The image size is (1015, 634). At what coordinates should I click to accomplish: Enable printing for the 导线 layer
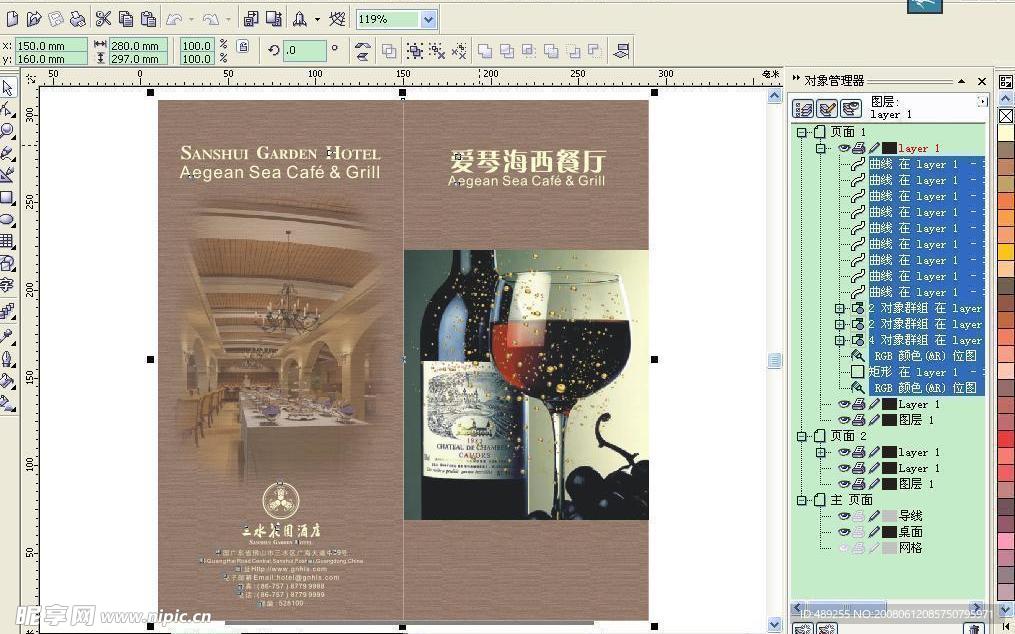[x=858, y=516]
